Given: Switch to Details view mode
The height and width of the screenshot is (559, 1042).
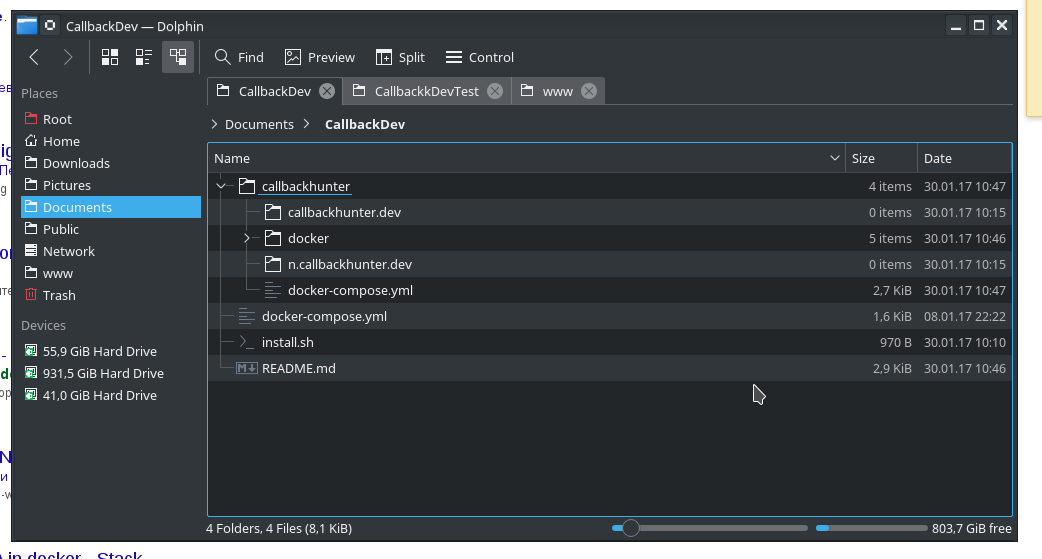Looking at the screenshot, I should pos(178,57).
